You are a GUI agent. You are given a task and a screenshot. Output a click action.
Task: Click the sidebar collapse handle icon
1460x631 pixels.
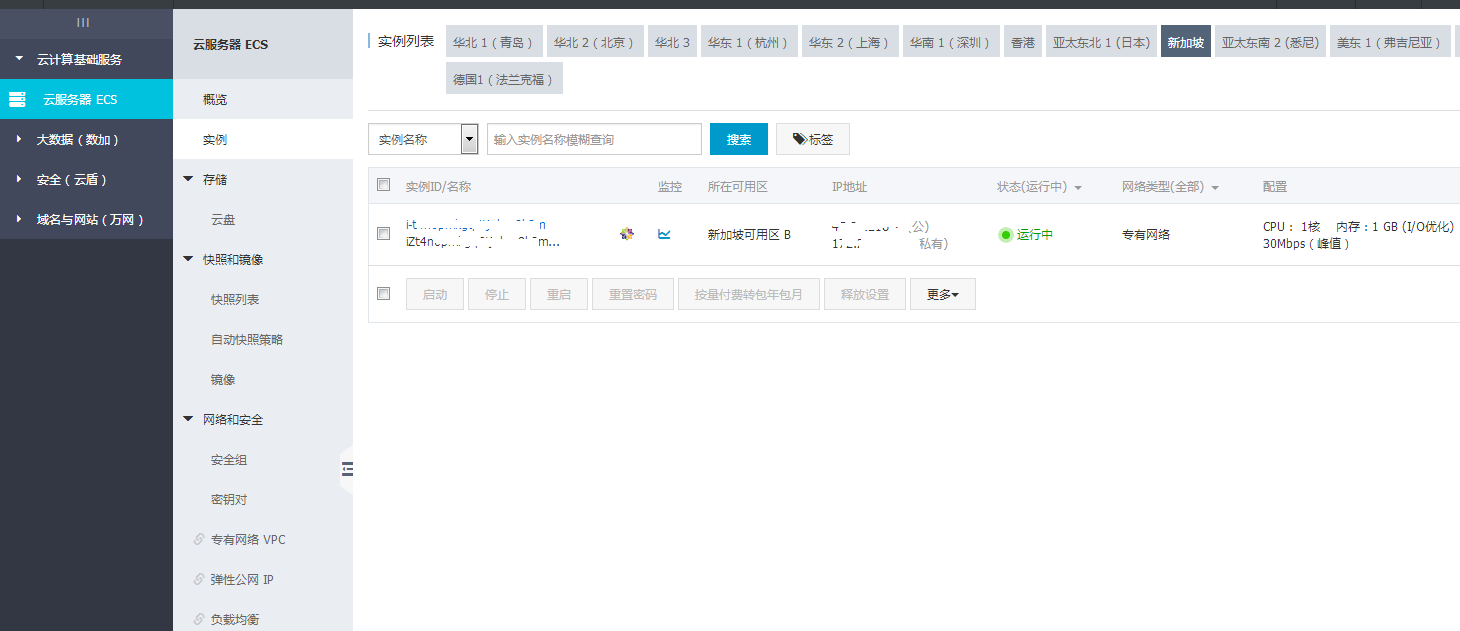coord(347,468)
